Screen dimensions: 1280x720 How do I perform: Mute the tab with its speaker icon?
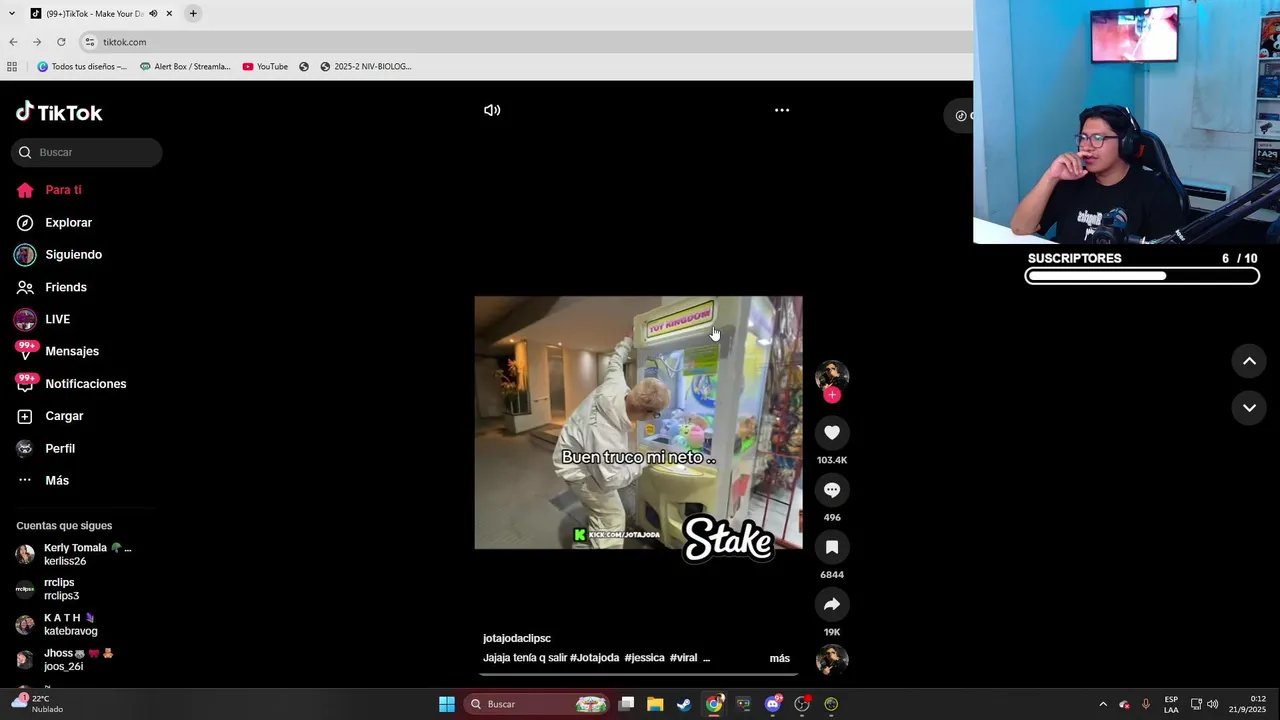pos(153,14)
